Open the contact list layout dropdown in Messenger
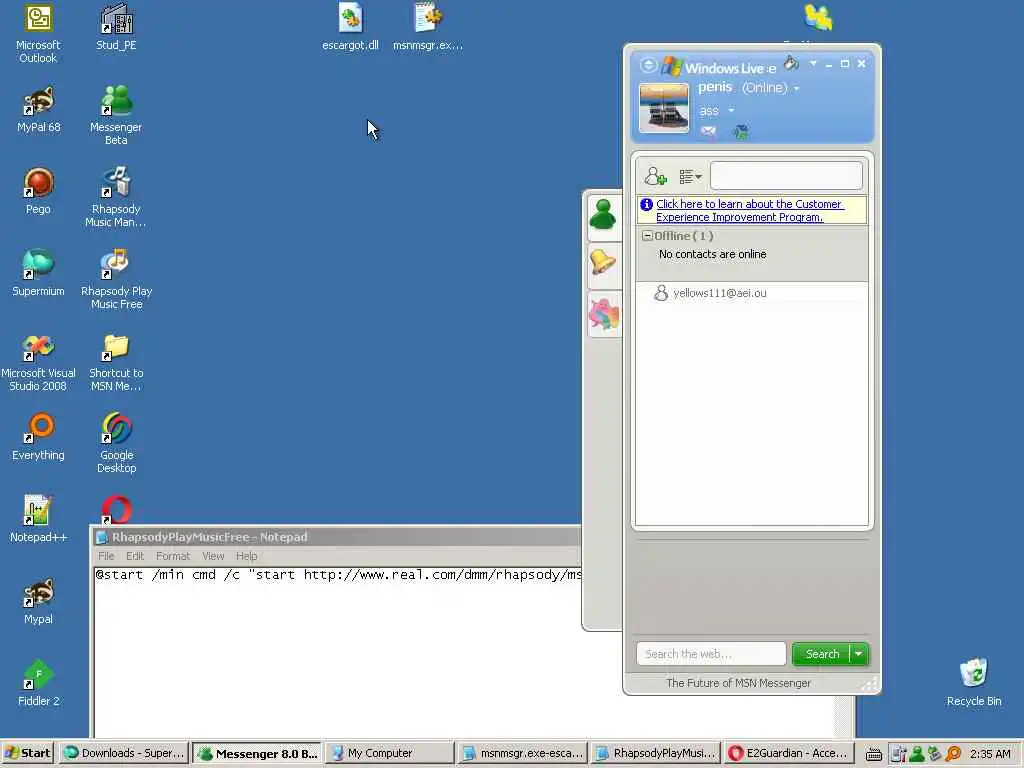Image resolution: width=1024 pixels, height=768 pixels. click(690, 176)
